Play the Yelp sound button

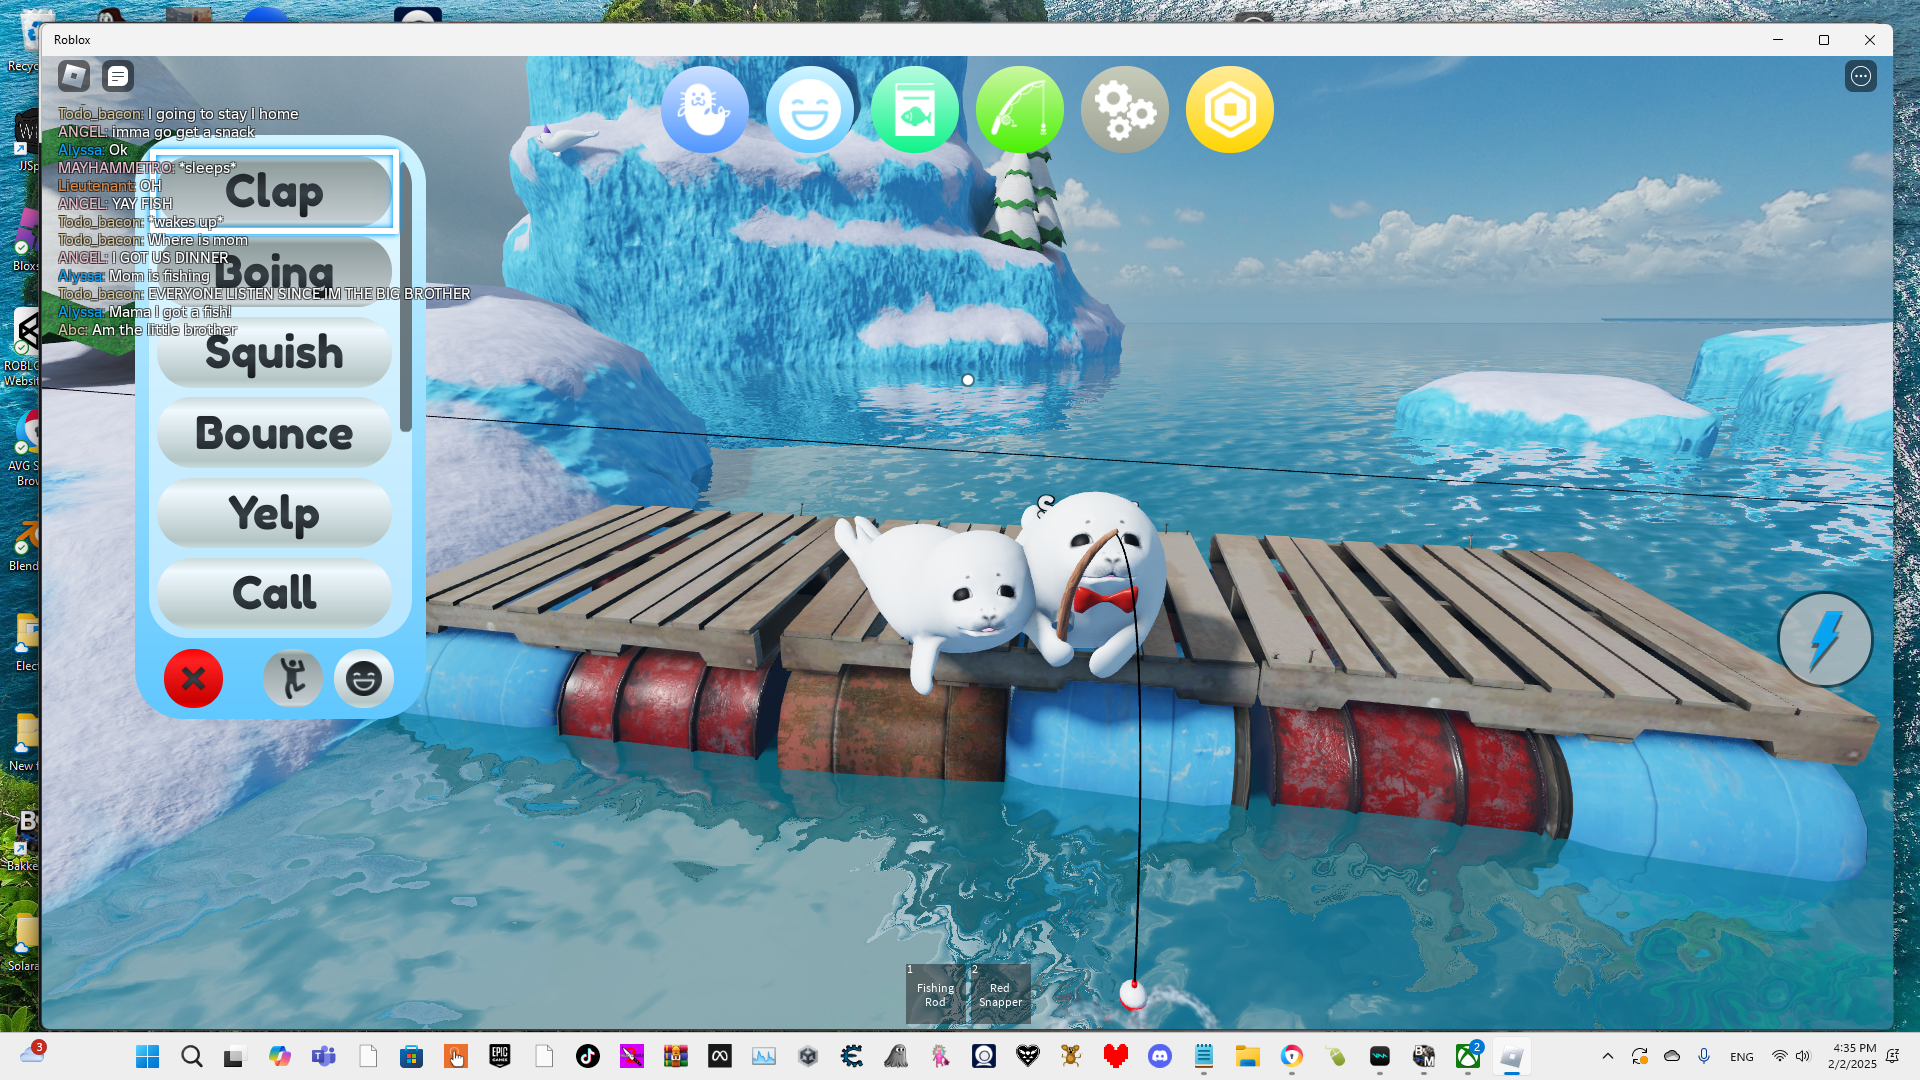274,514
